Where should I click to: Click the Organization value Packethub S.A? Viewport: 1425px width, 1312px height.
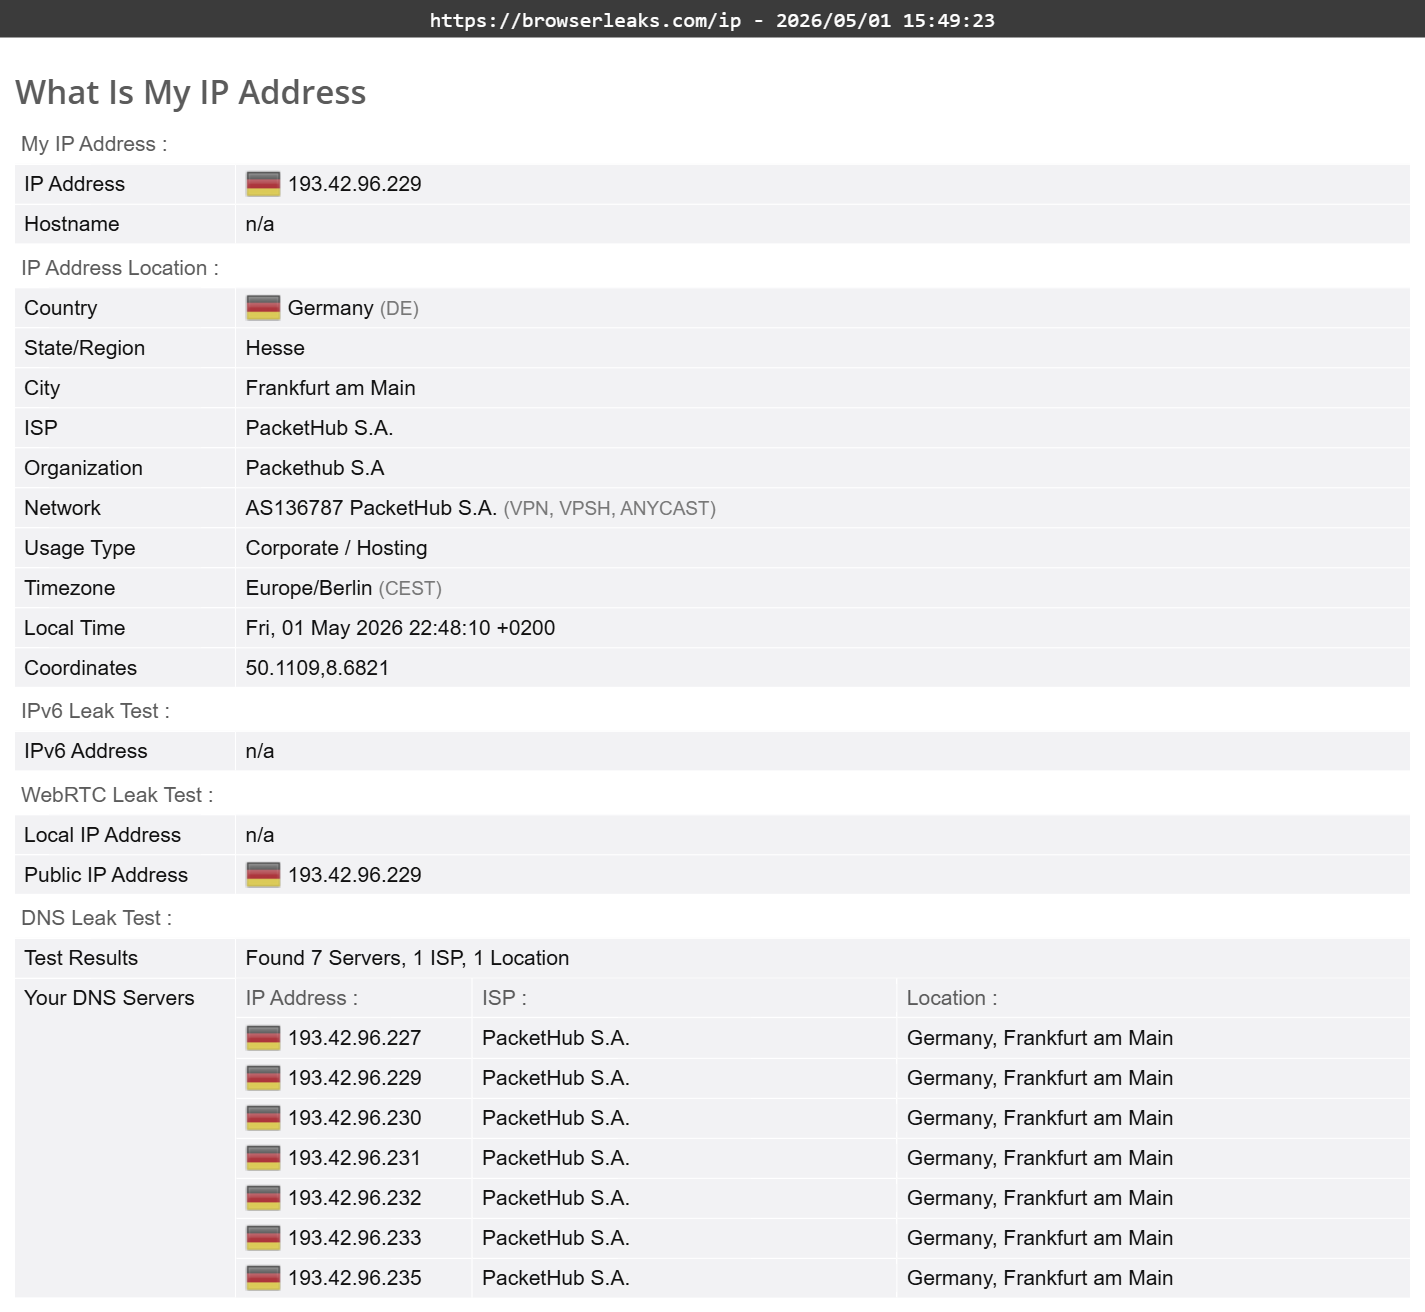[x=315, y=468]
